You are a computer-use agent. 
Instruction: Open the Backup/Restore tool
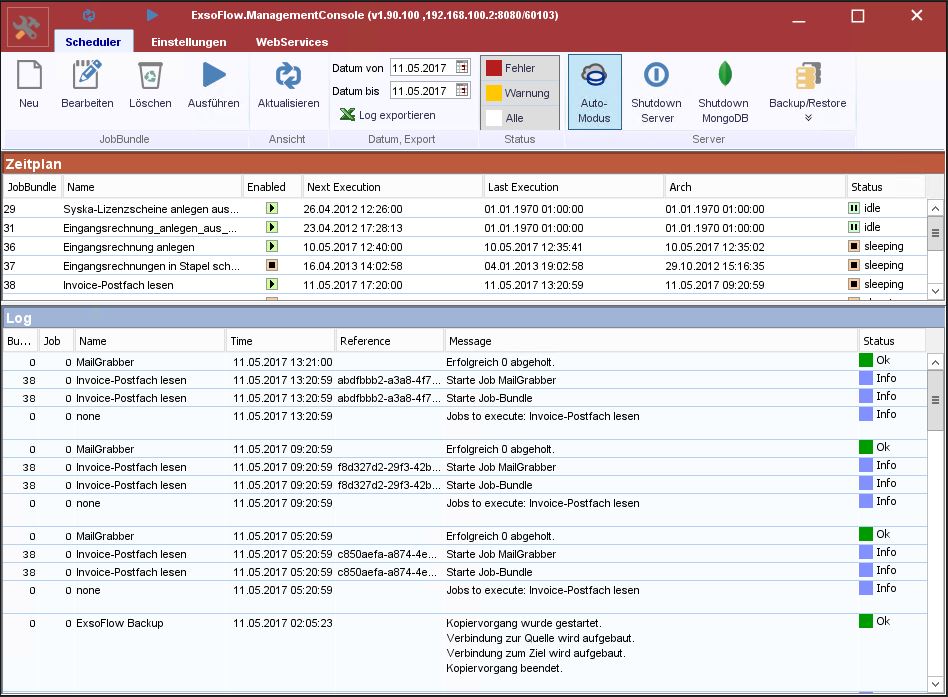(807, 77)
